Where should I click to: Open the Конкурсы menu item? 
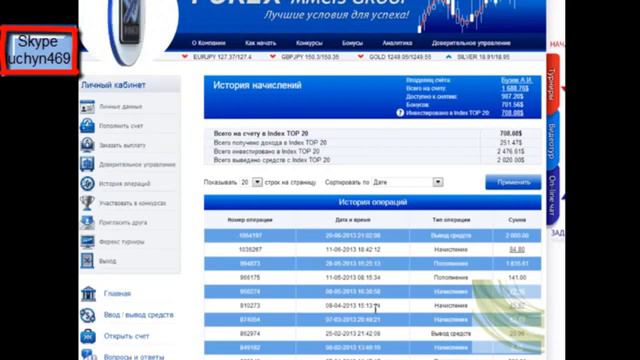coord(309,43)
